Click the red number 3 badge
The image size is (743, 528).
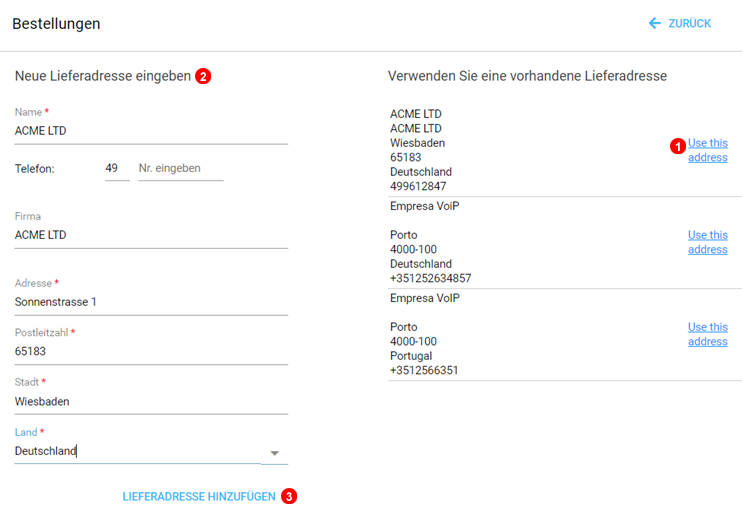tap(289, 496)
